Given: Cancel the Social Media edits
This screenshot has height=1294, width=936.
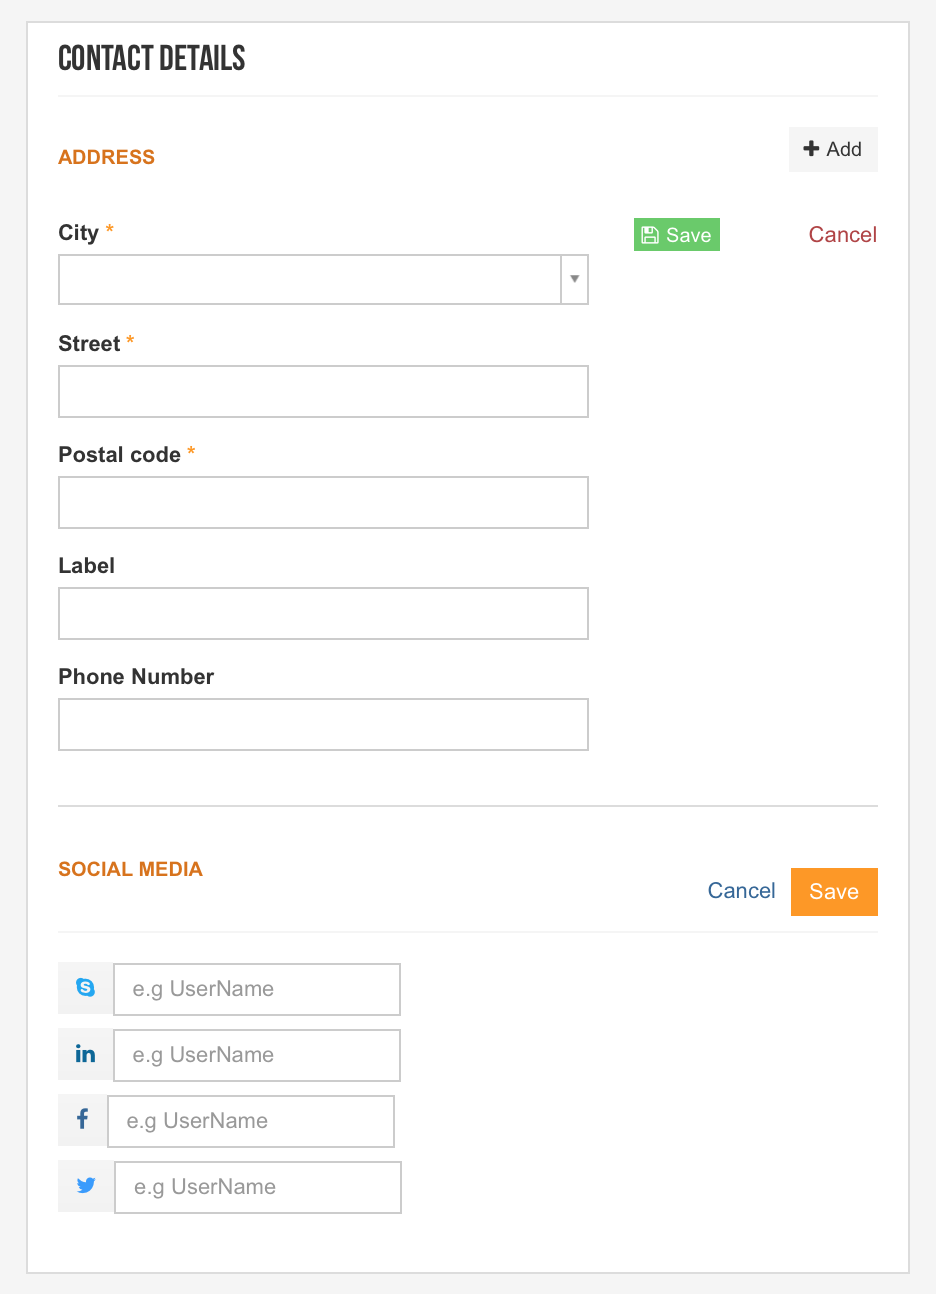Looking at the screenshot, I should point(742,891).
